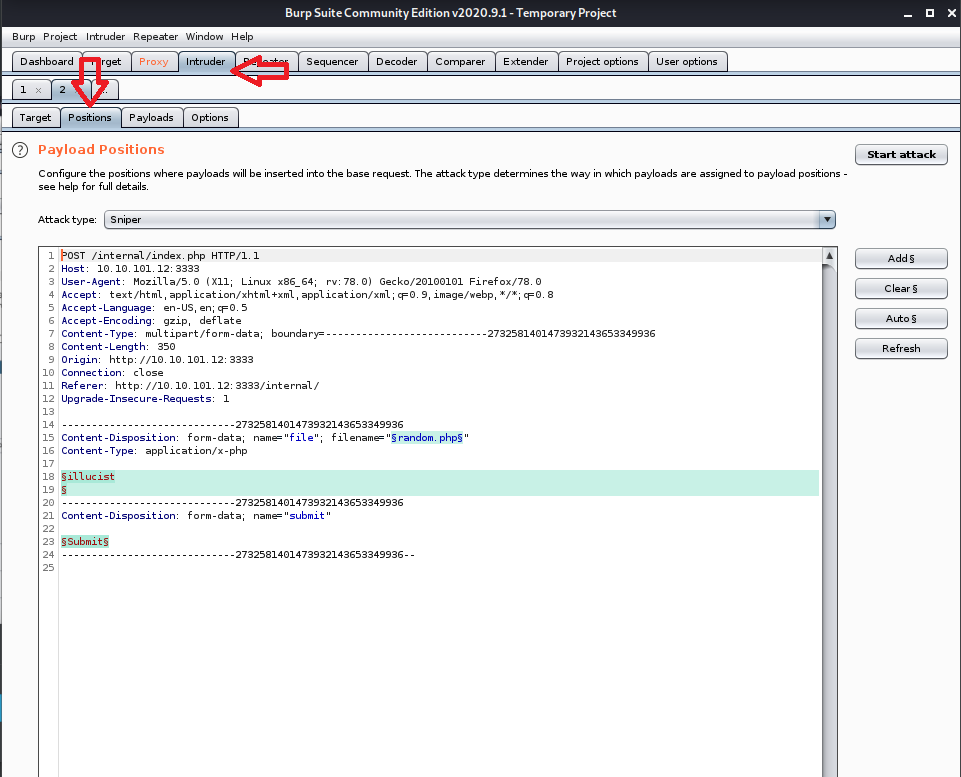Image resolution: width=961 pixels, height=777 pixels.
Task: Open the Payloads sub-tab
Action: [151, 118]
